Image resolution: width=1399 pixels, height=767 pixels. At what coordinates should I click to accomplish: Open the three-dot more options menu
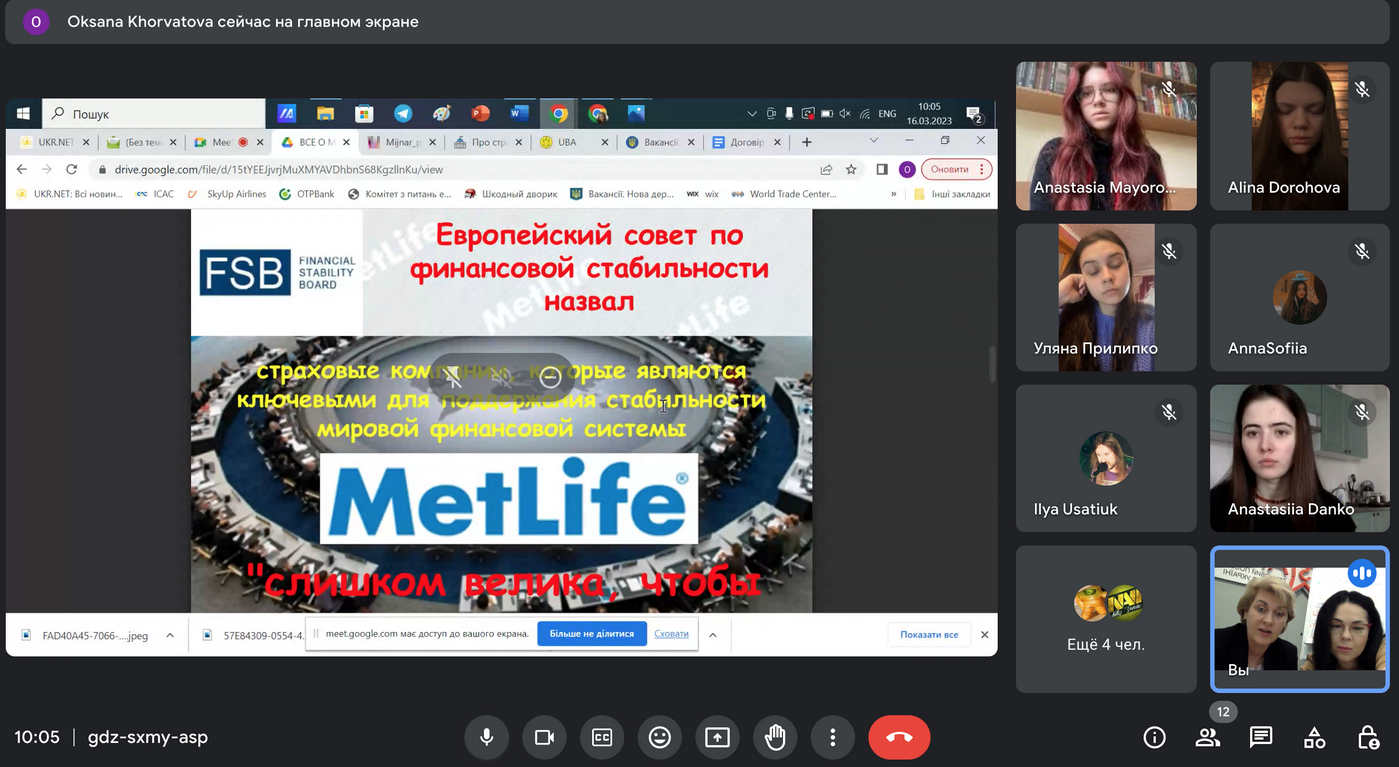click(x=832, y=738)
